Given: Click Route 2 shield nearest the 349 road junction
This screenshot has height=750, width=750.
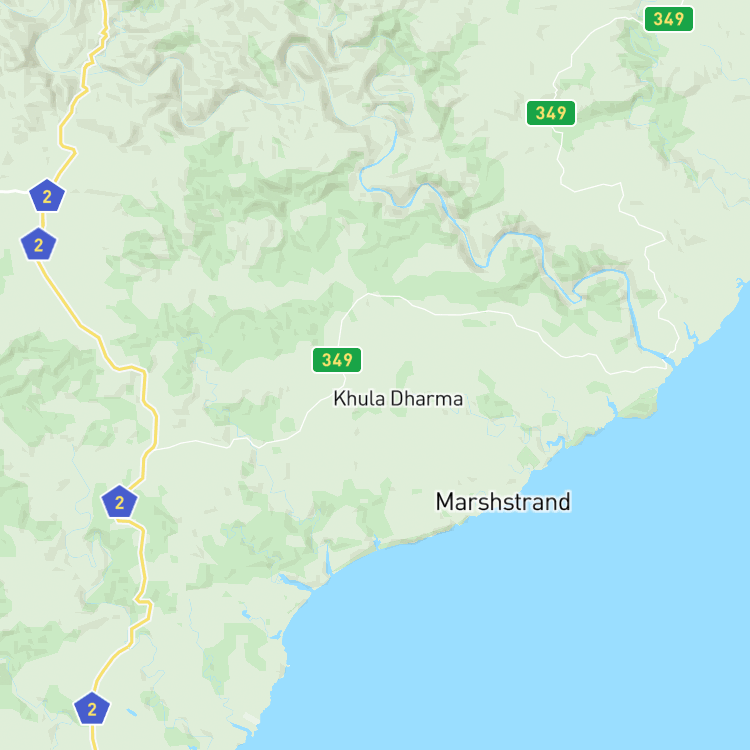Looking at the screenshot, I should tap(120, 502).
